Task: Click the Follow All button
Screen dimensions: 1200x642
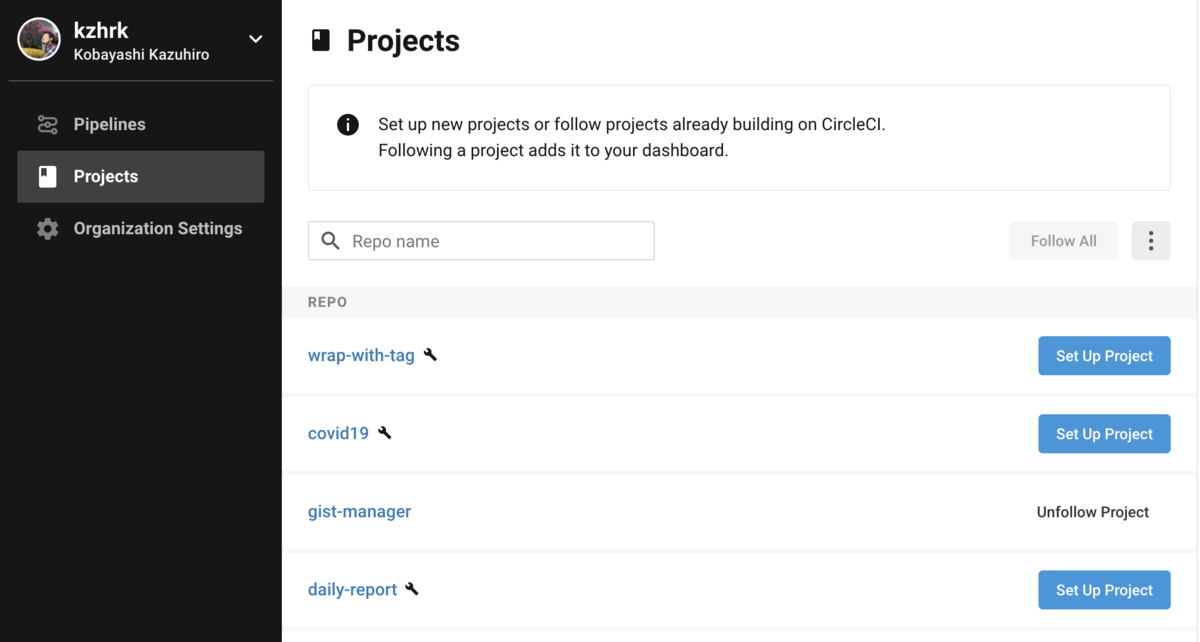Action: click(1063, 241)
